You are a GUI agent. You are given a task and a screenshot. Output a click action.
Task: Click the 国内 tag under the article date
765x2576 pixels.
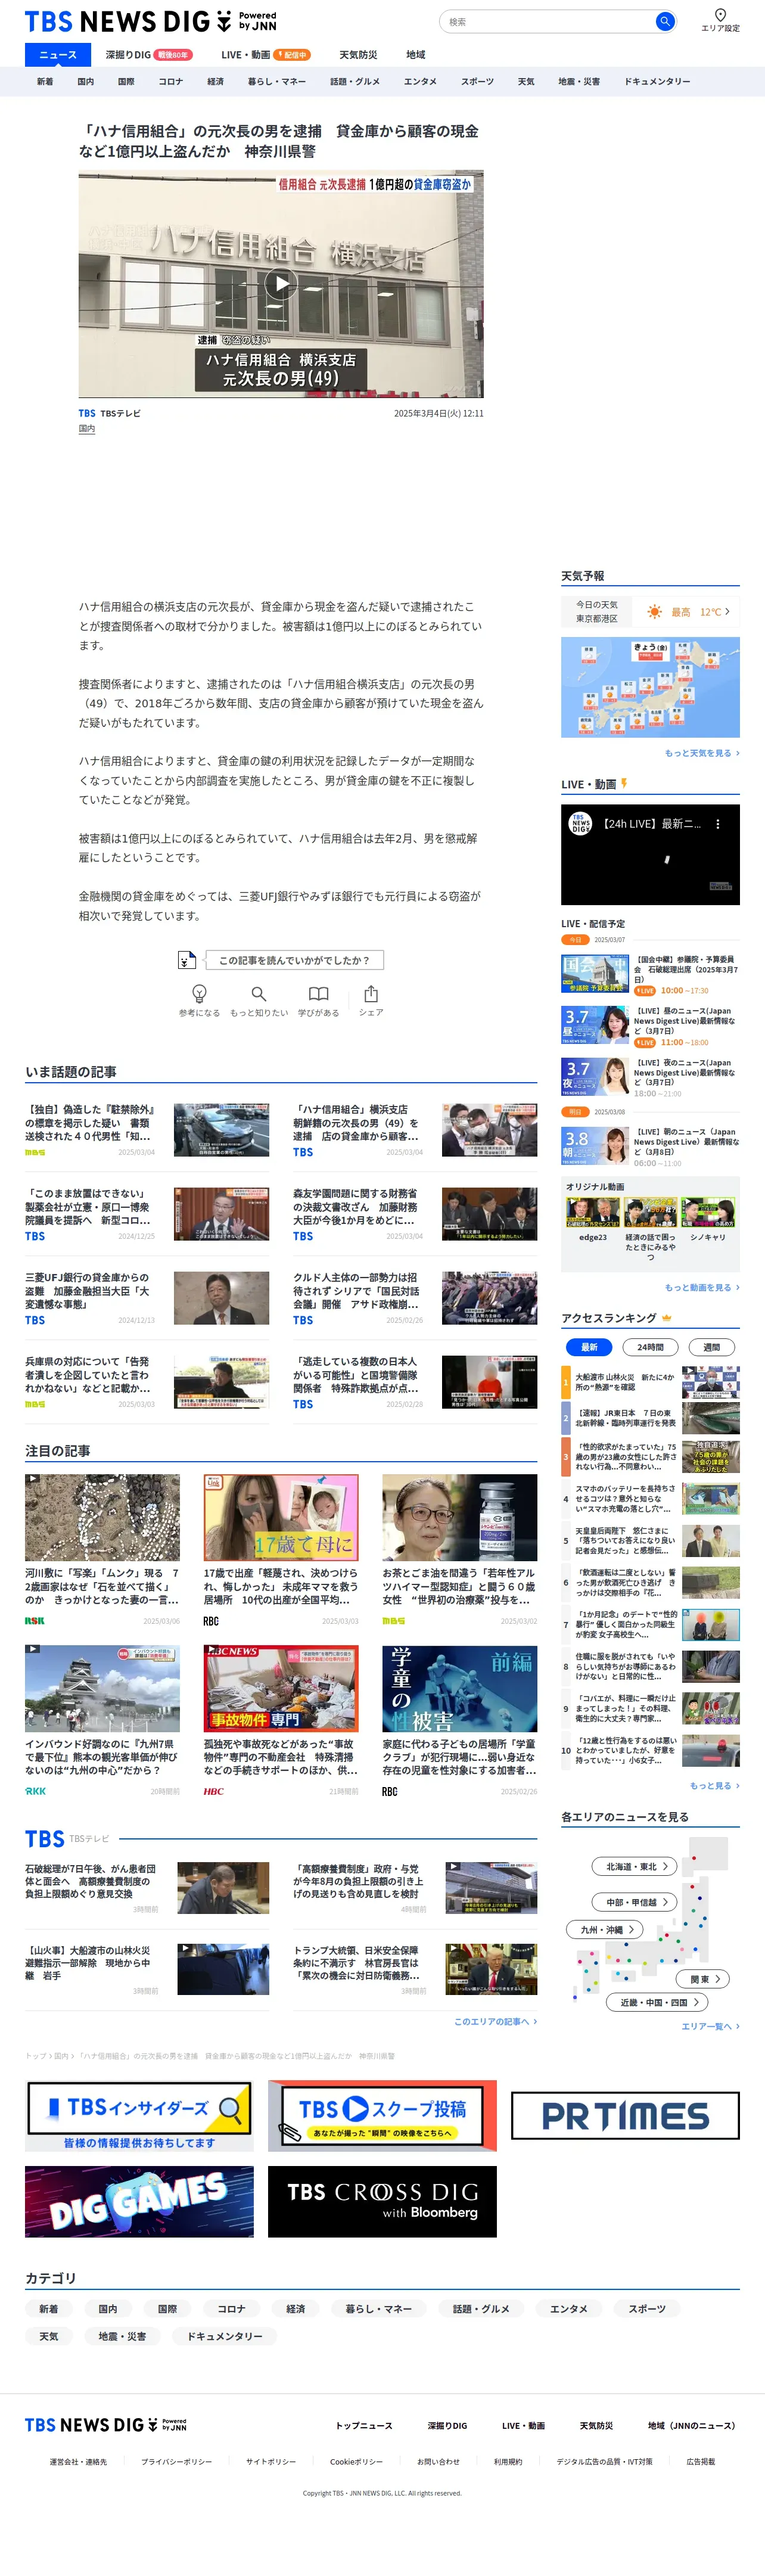coord(87,429)
